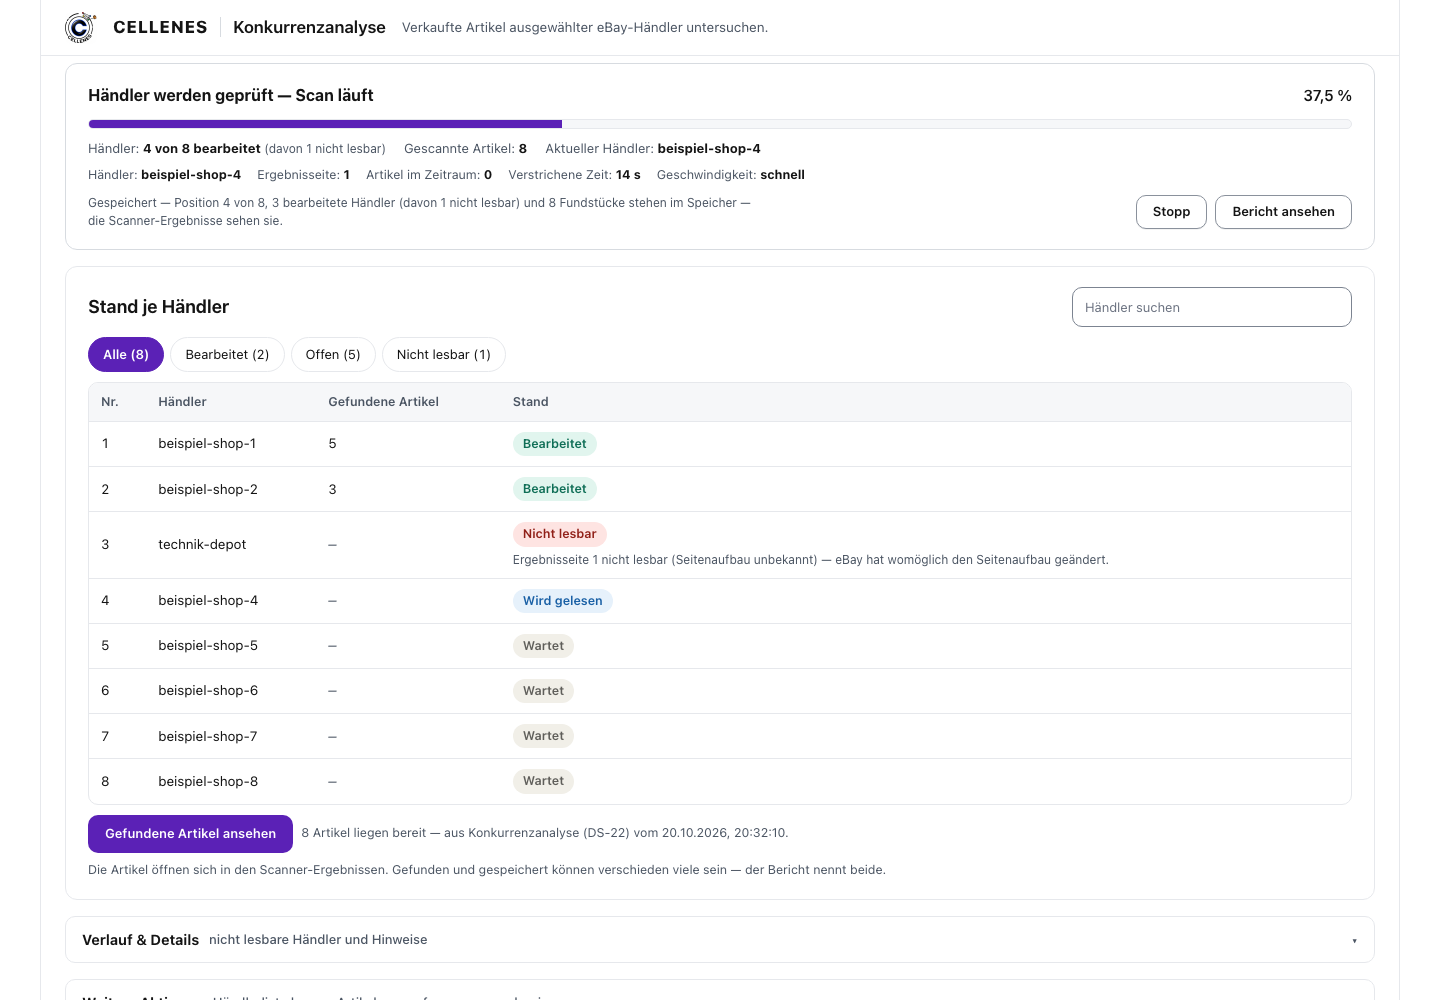1440x1000 pixels.
Task: Click the 37,5 % progress value
Action: pyautogui.click(x=1327, y=96)
